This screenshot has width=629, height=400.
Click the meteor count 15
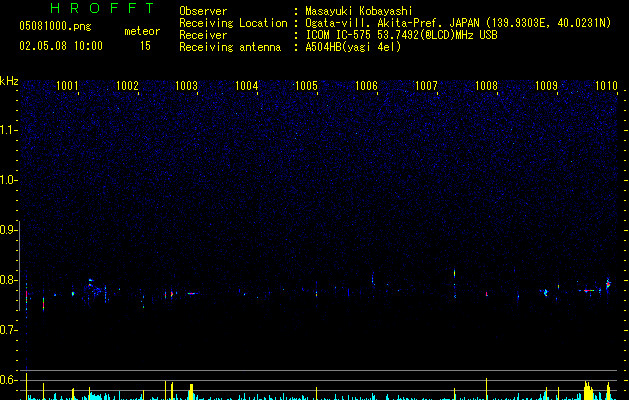pos(145,46)
